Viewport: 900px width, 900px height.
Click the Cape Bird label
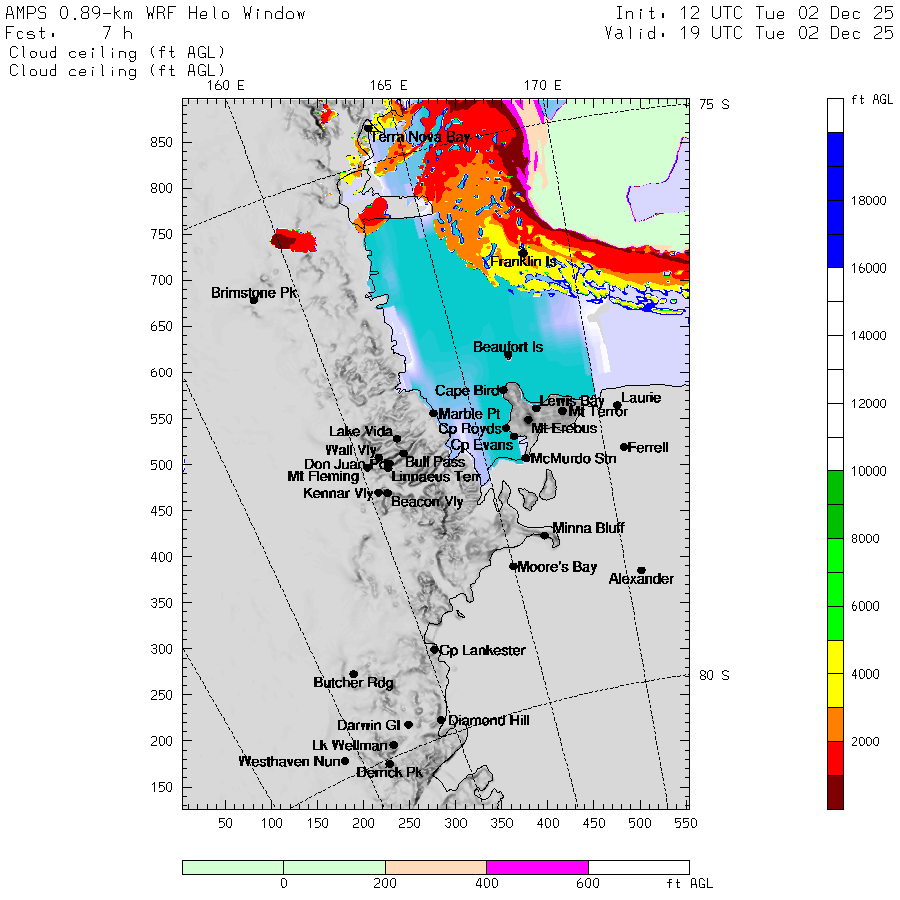point(467,391)
